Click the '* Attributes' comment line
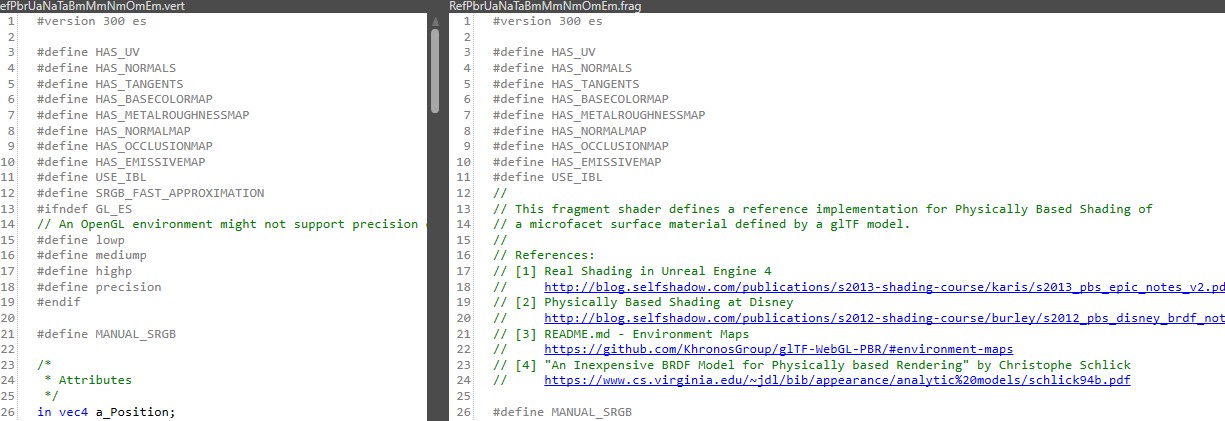This screenshot has width=1225, height=421. point(88,380)
